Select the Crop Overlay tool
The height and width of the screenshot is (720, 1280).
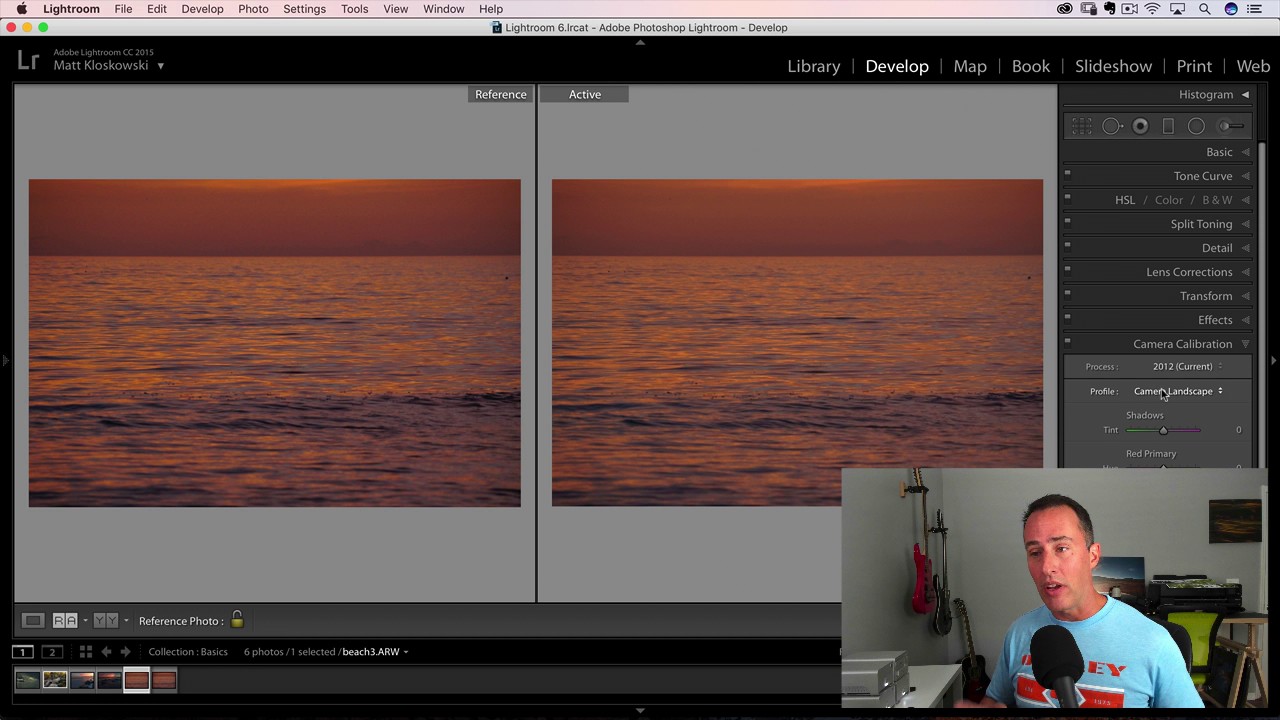point(1082,126)
